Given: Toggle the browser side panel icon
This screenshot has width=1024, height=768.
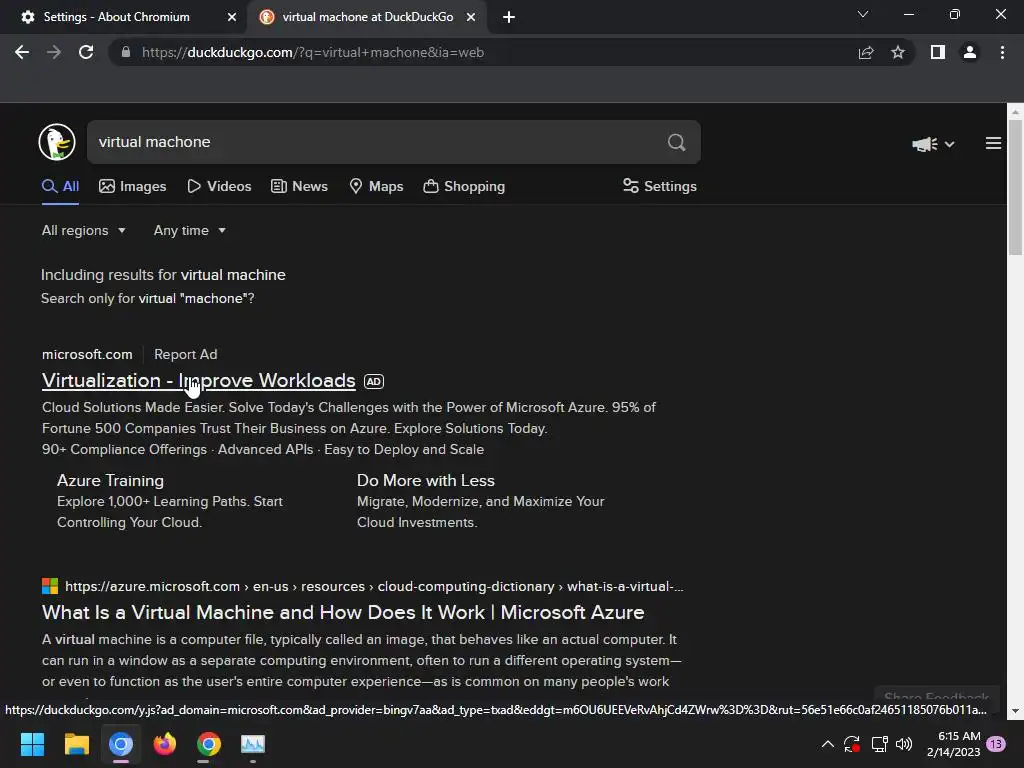Looking at the screenshot, I should (x=938, y=52).
